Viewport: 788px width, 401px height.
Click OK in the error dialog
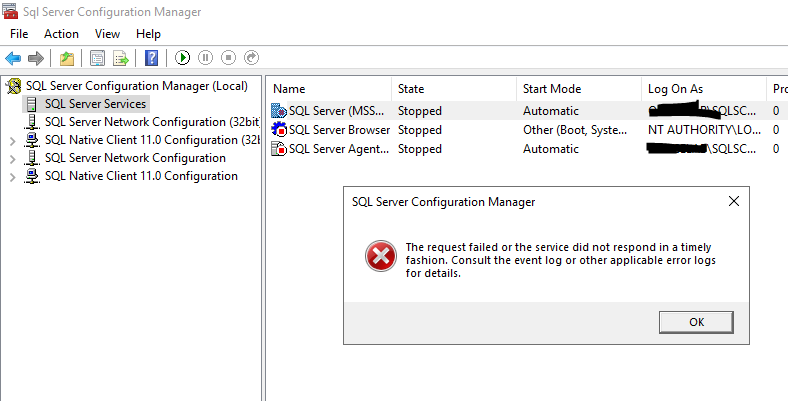[x=696, y=322]
